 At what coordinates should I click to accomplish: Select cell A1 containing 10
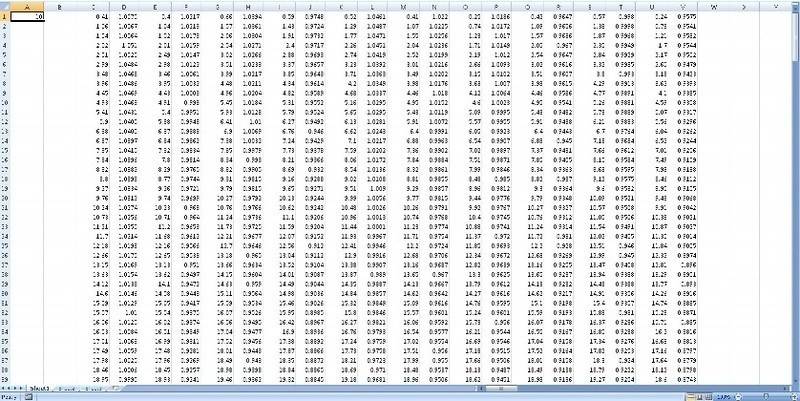click(x=27, y=16)
